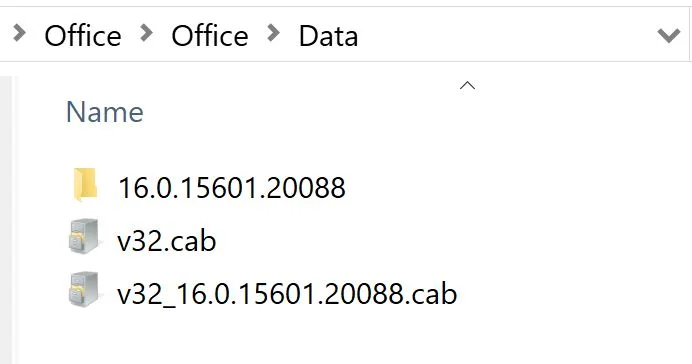This screenshot has height=364, width=692.
Task: Go to the Data breadcrumb folder
Action: 328,36
